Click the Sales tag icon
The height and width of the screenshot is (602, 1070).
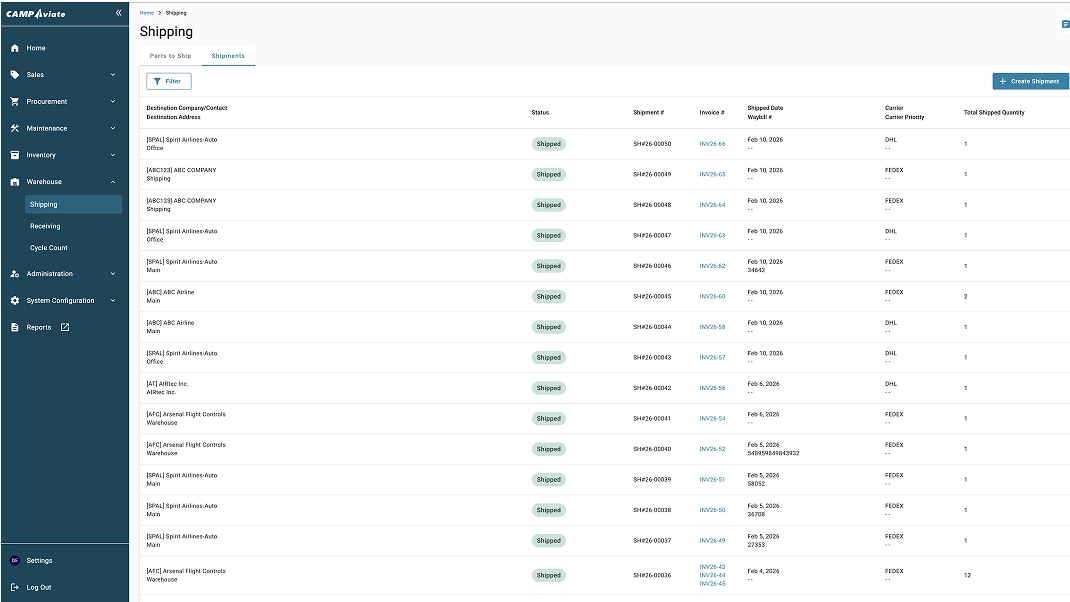pos(15,75)
